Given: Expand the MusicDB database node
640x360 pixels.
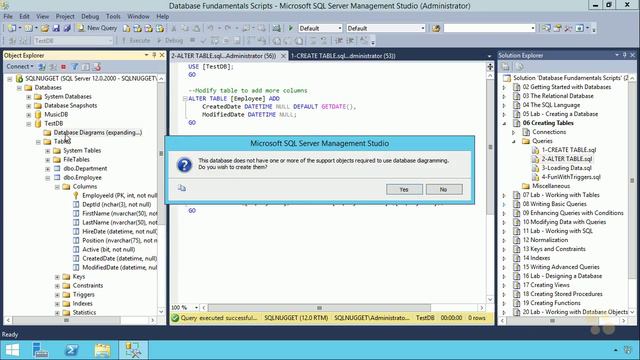Looking at the screenshot, I should click(x=29, y=115).
